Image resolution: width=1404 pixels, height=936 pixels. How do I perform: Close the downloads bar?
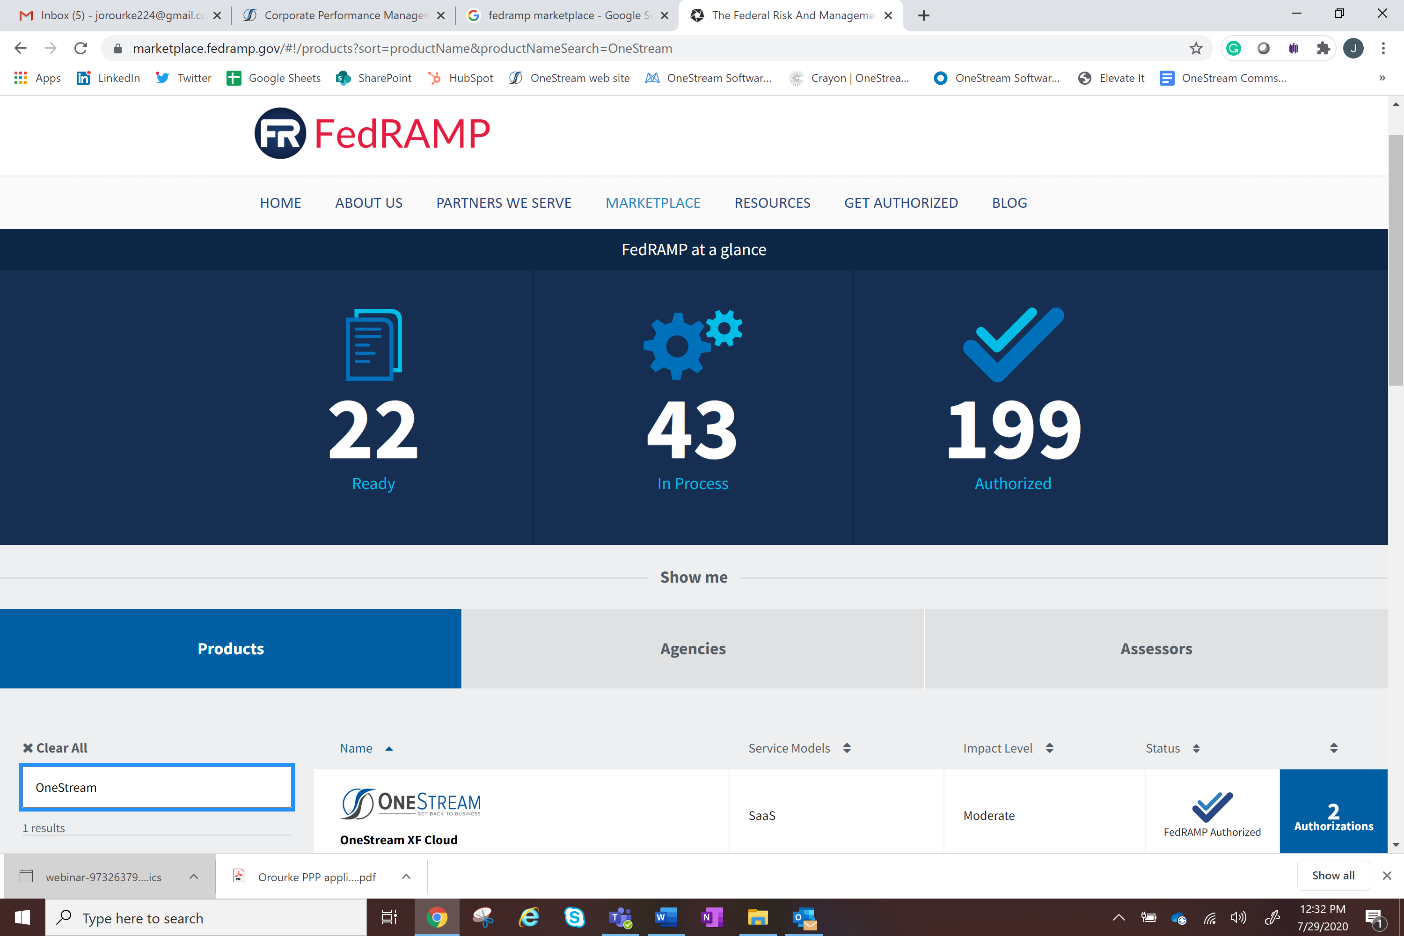(x=1387, y=875)
